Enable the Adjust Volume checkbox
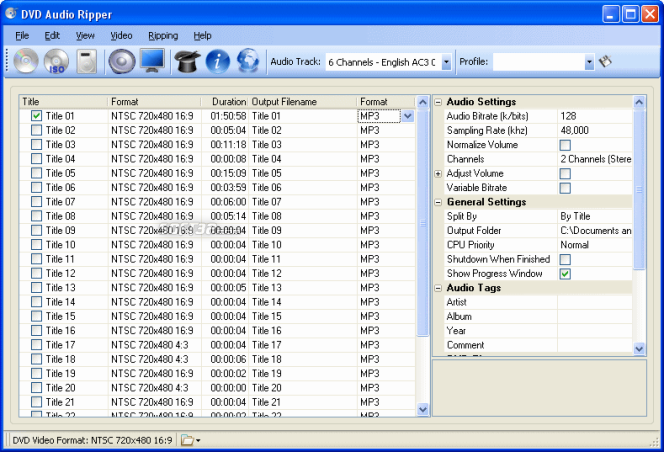 [x=565, y=174]
